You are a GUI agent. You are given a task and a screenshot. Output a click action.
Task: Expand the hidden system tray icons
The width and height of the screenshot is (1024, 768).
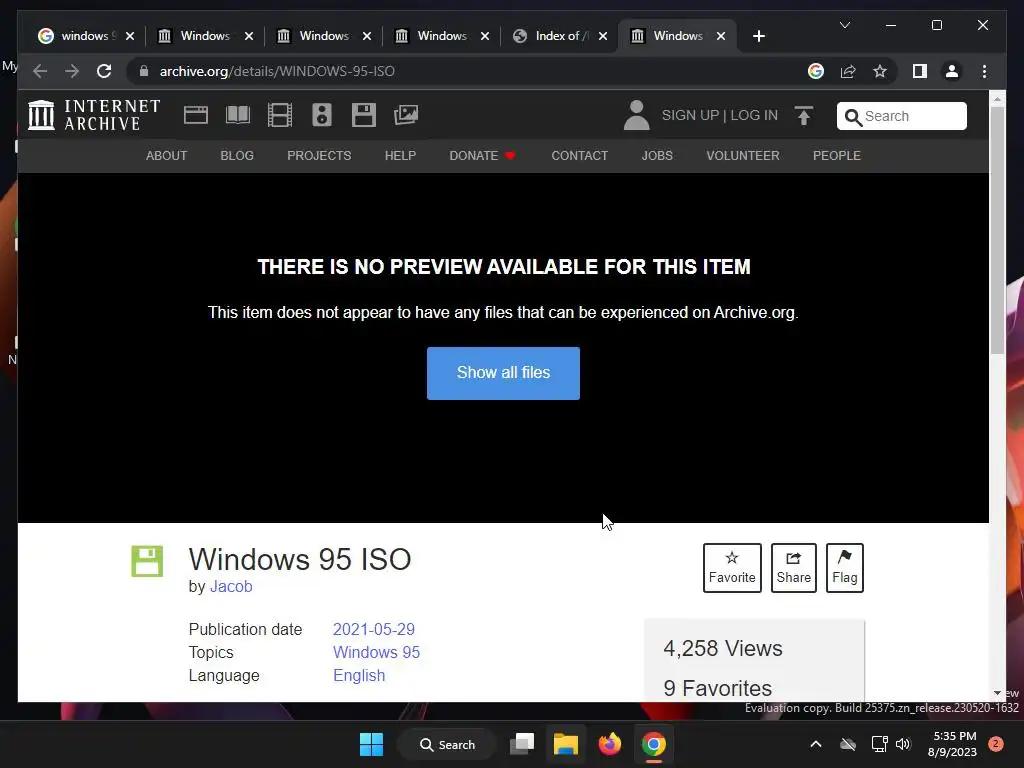(816, 744)
